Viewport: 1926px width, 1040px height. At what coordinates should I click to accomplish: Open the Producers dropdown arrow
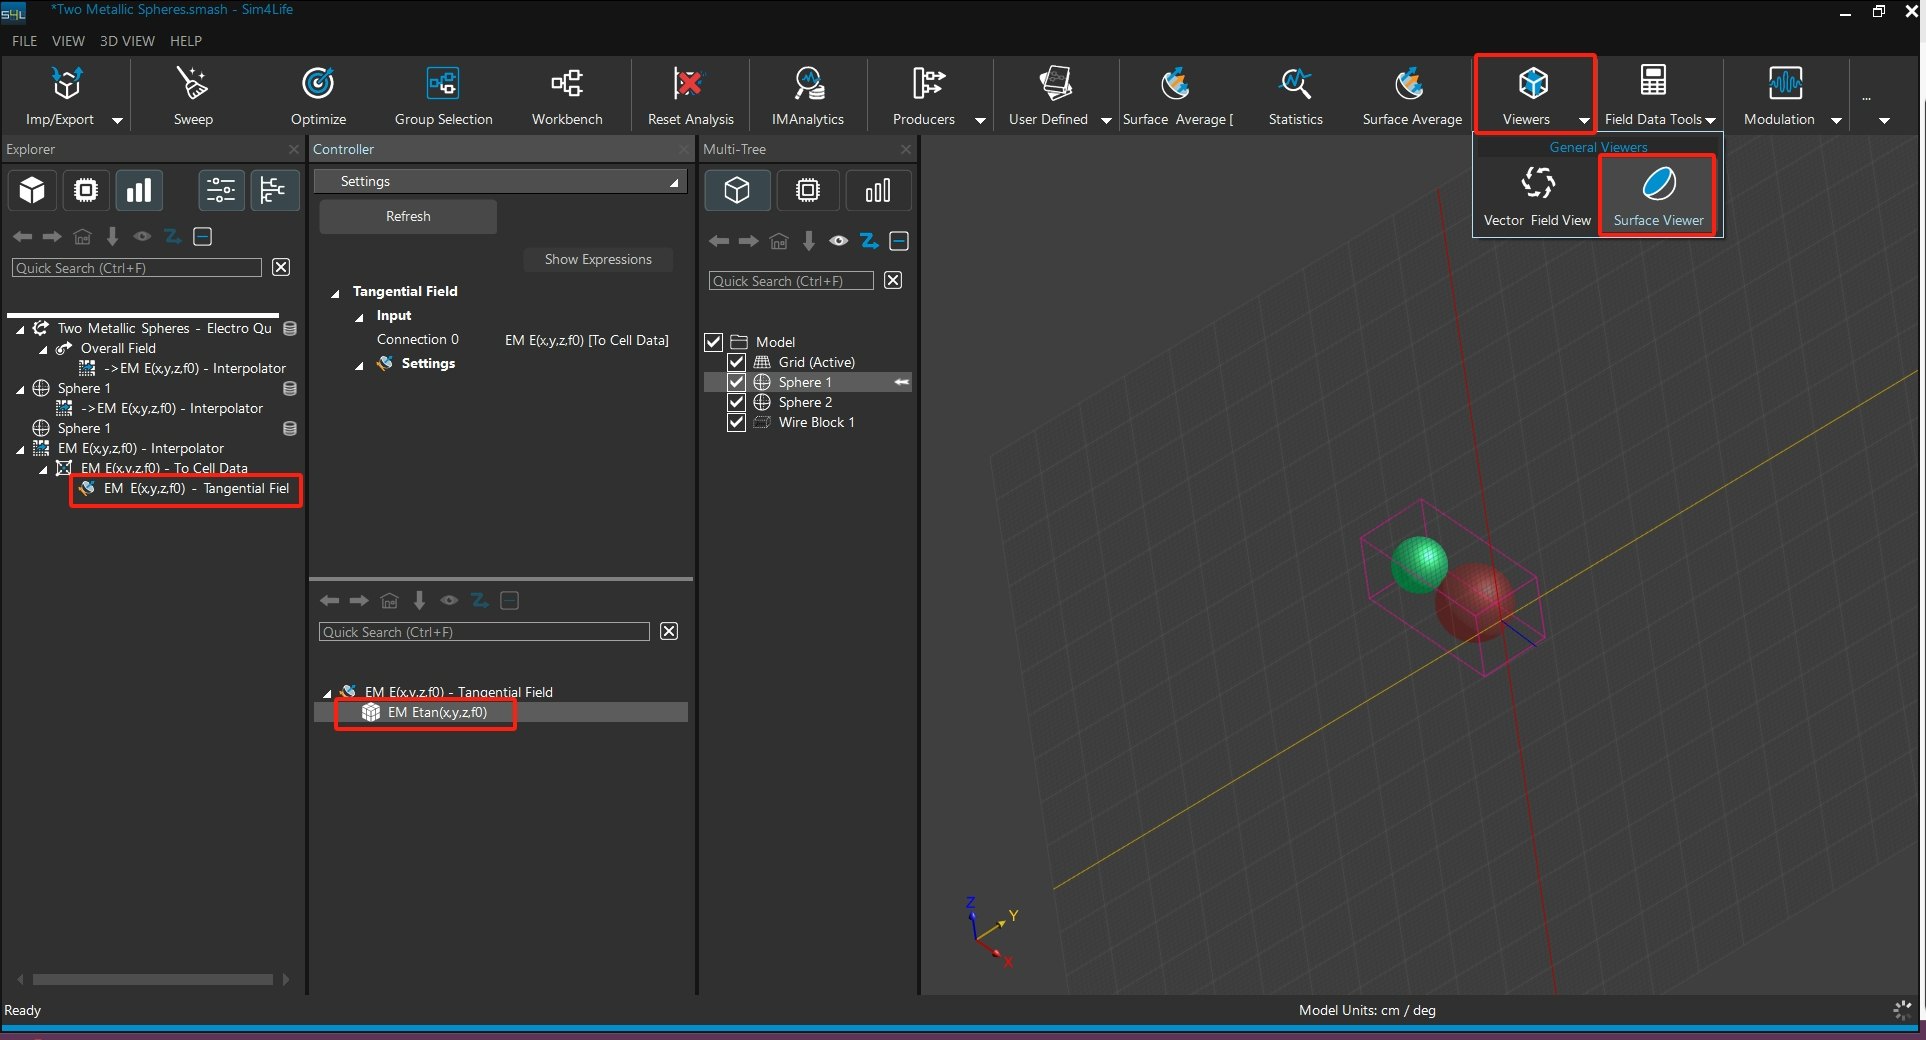[x=980, y=120]
